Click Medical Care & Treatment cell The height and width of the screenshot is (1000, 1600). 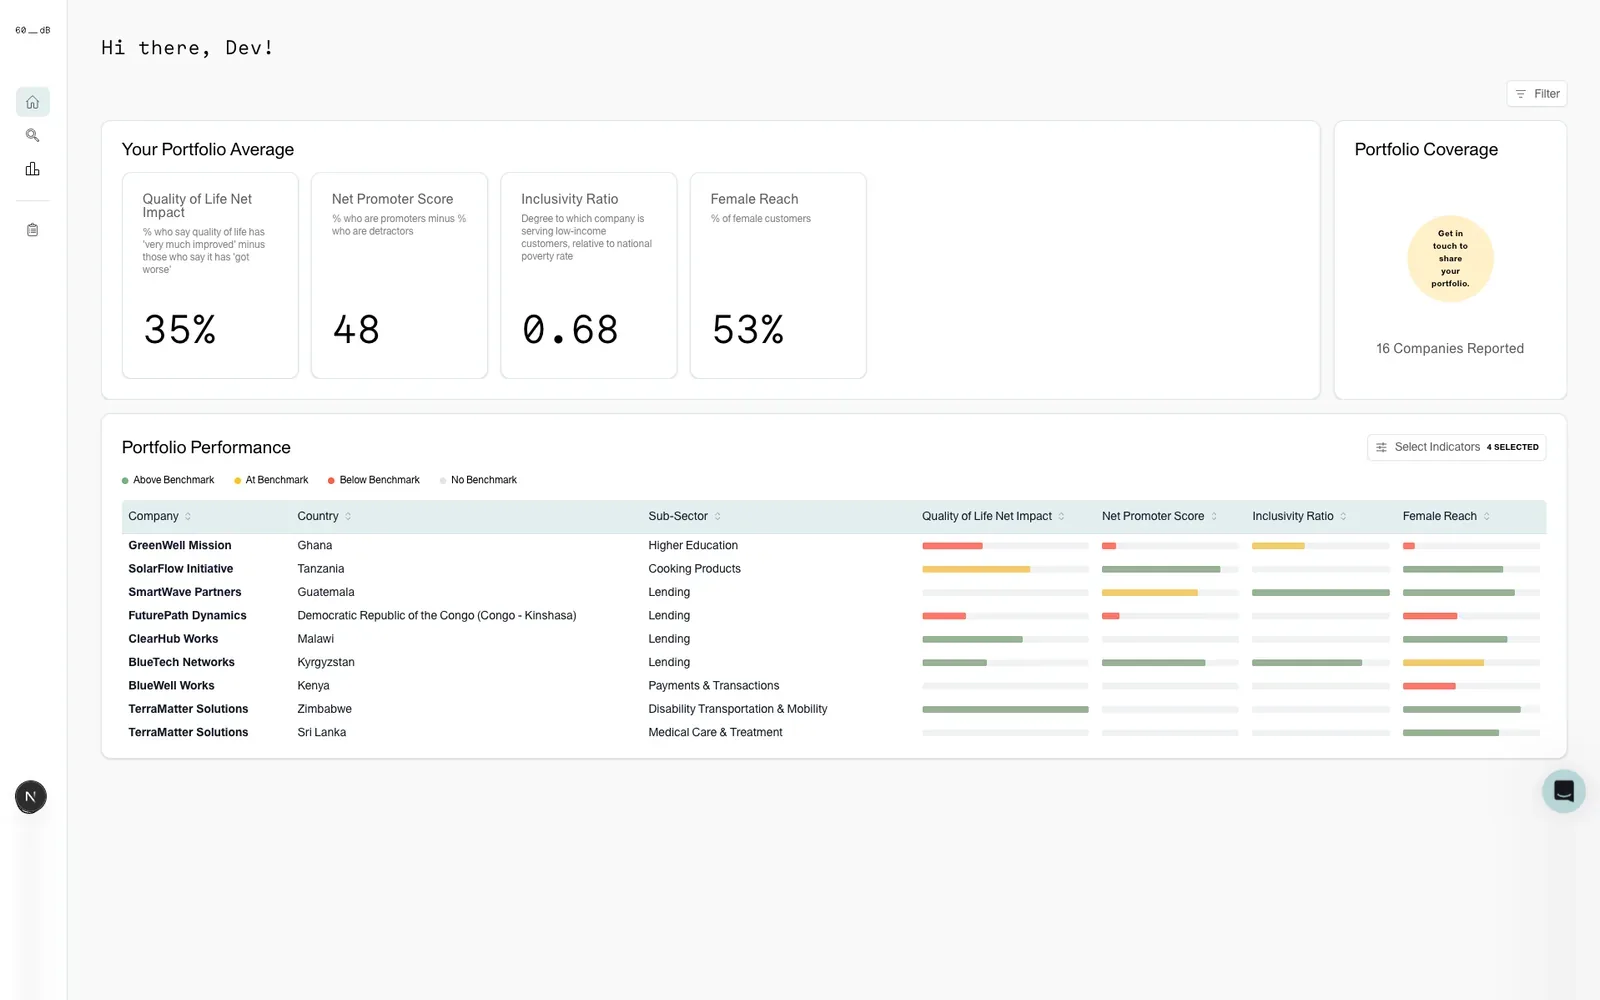(x=716, y=733)
